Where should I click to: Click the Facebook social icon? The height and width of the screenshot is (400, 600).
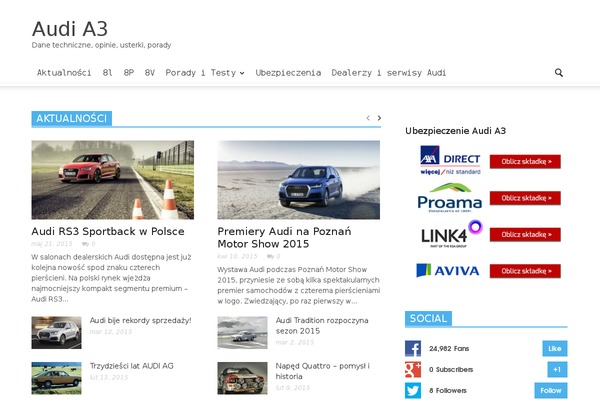[x=413, y=349]
